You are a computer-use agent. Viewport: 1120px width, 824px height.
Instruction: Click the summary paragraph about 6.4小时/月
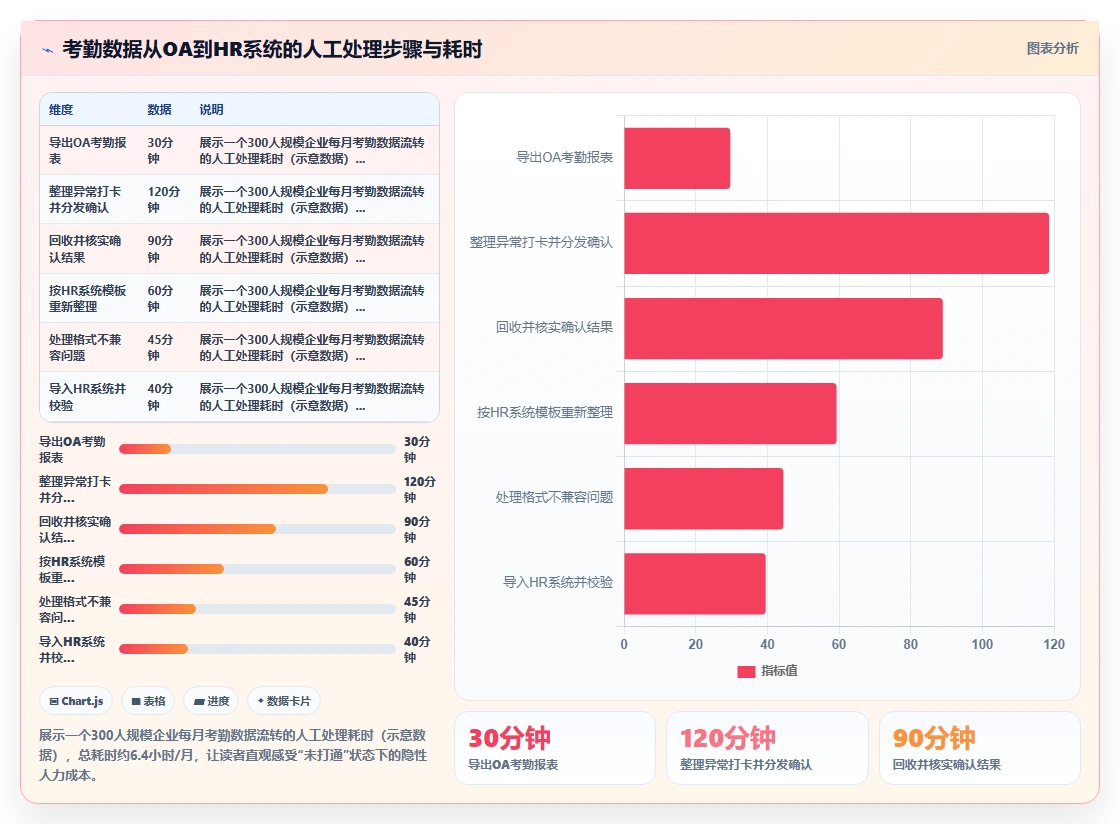pyautogui.click(x=233, y=755)
